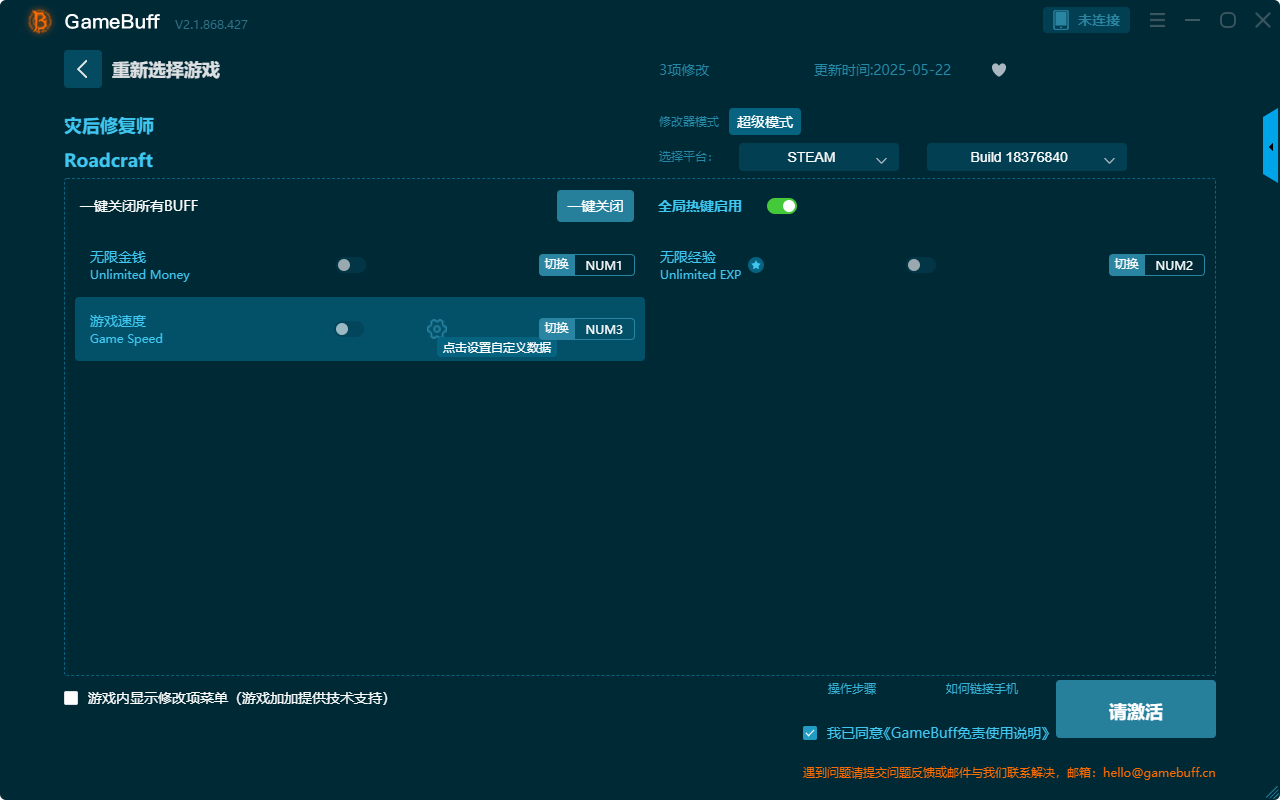1280x800 pixels.
Task: Click the 3项修改 count text
Action: click(x=684, y=70)
